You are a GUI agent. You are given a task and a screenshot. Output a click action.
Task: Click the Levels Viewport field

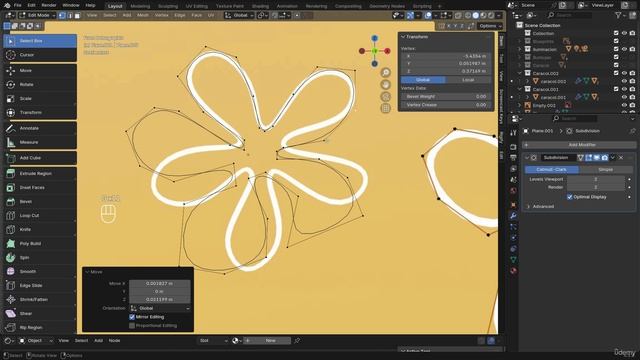point(596,179)
